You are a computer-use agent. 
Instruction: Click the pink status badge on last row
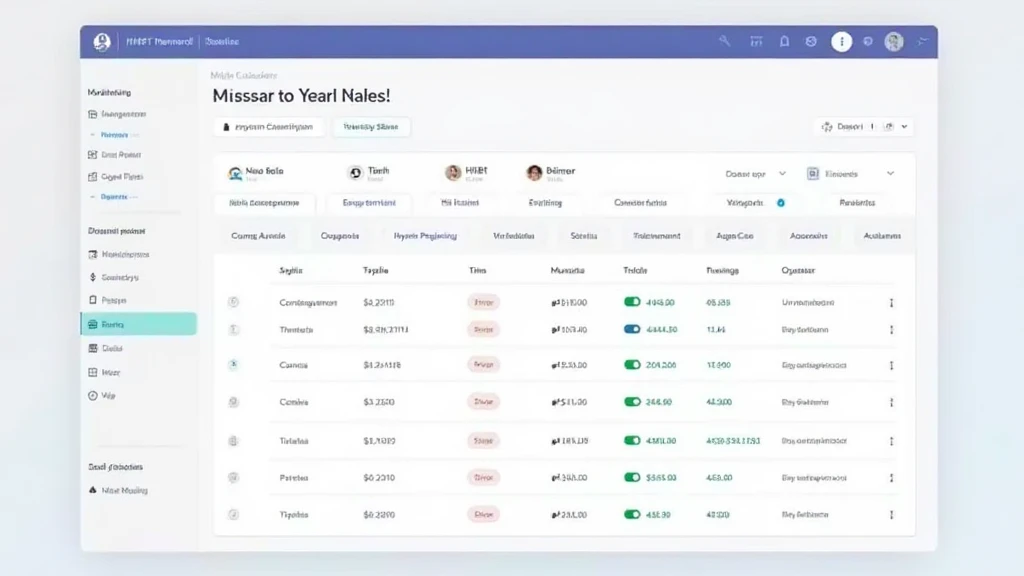[483, 515]
